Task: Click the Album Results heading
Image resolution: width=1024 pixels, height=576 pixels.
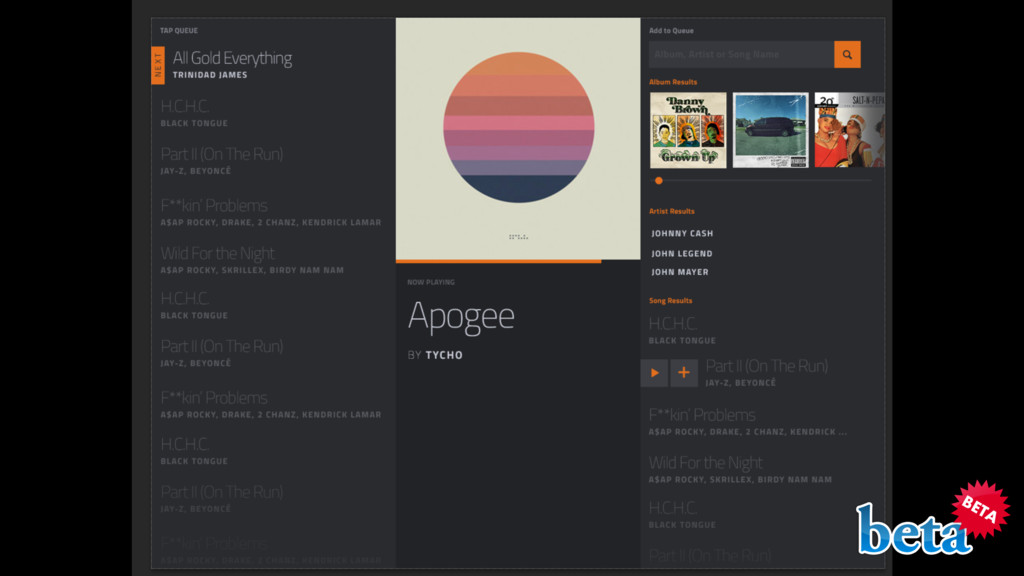Action: 673,82
